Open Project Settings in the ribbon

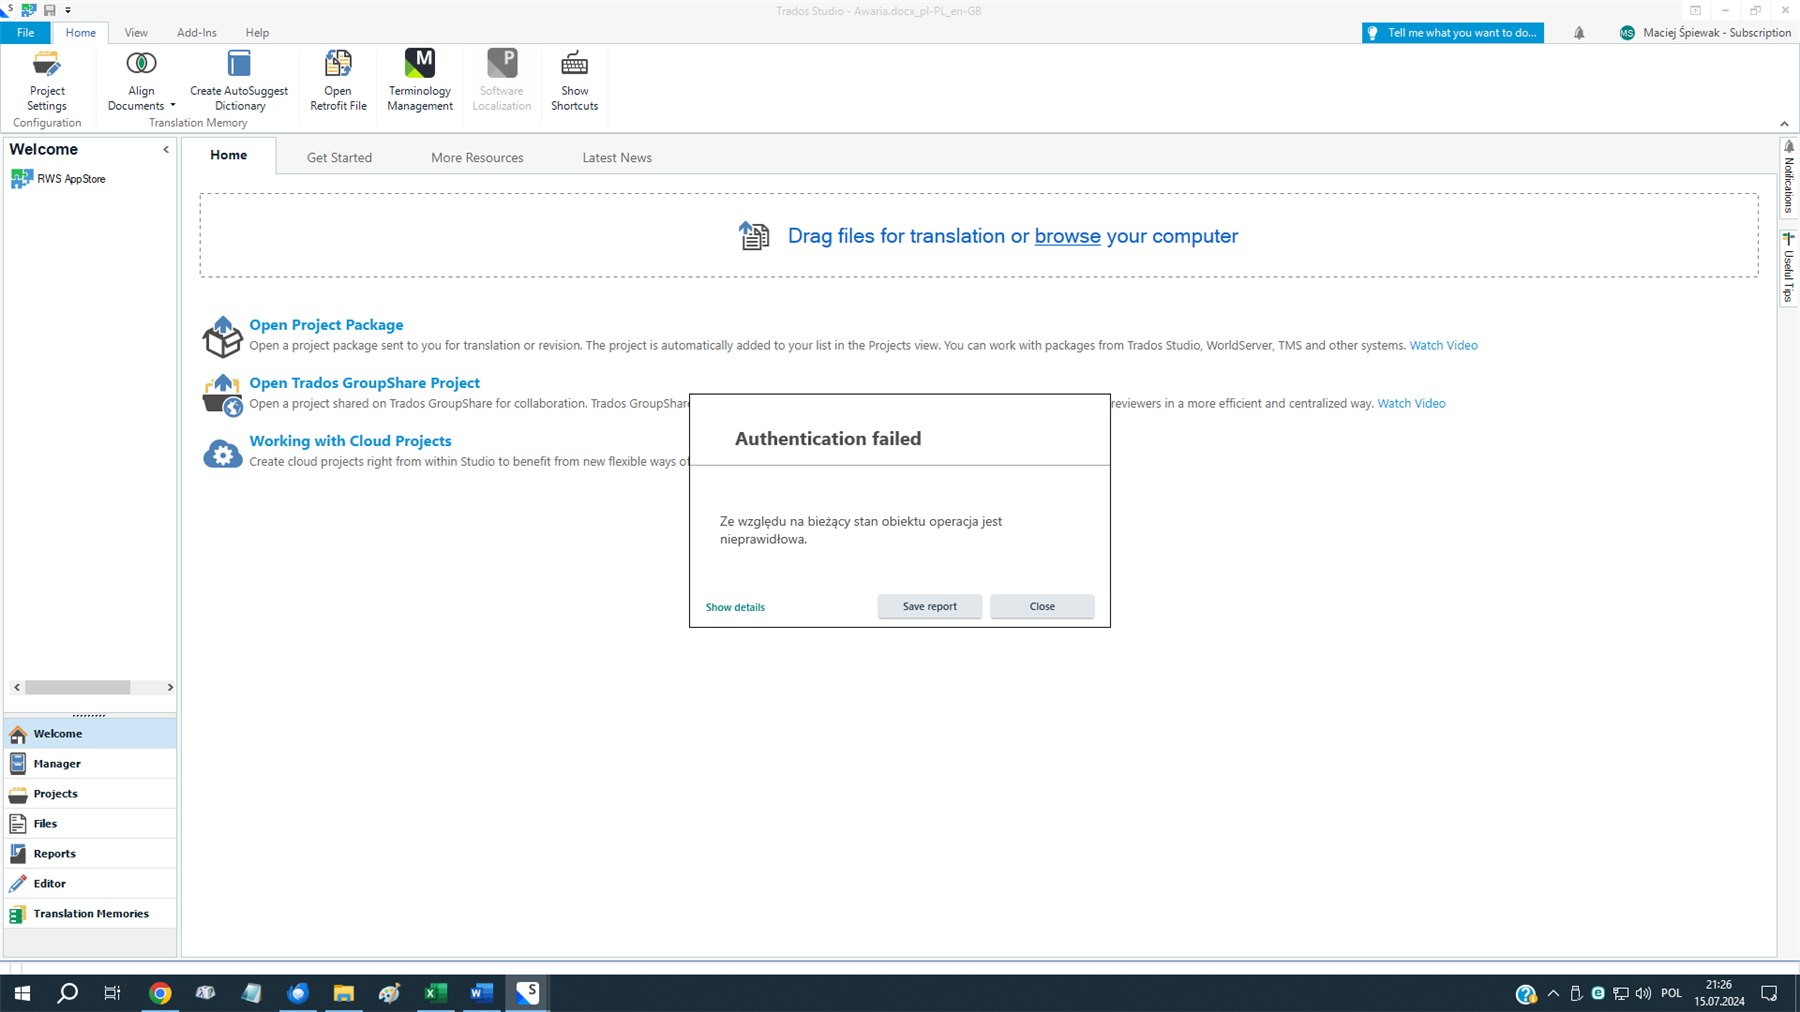47,80
